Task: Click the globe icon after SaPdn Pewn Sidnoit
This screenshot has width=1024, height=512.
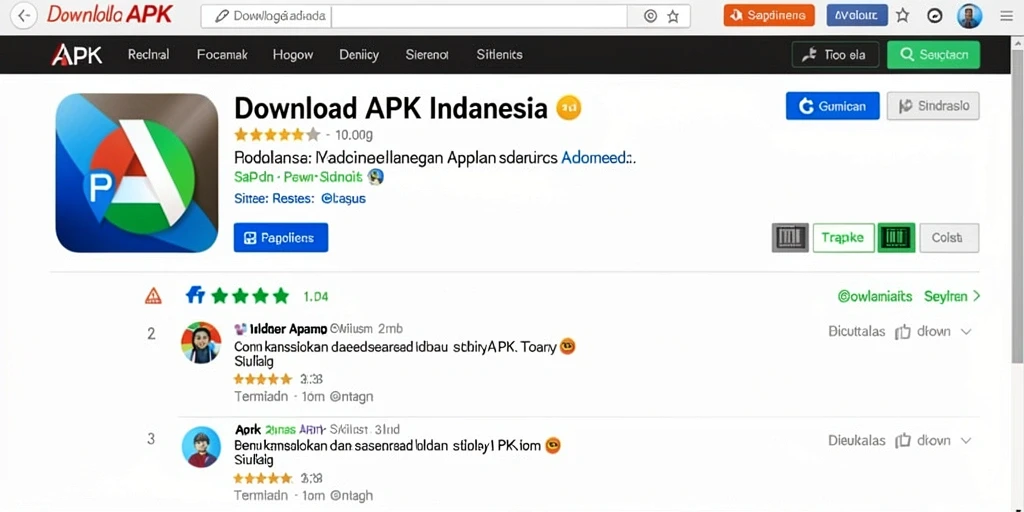Action: [376, 176]
